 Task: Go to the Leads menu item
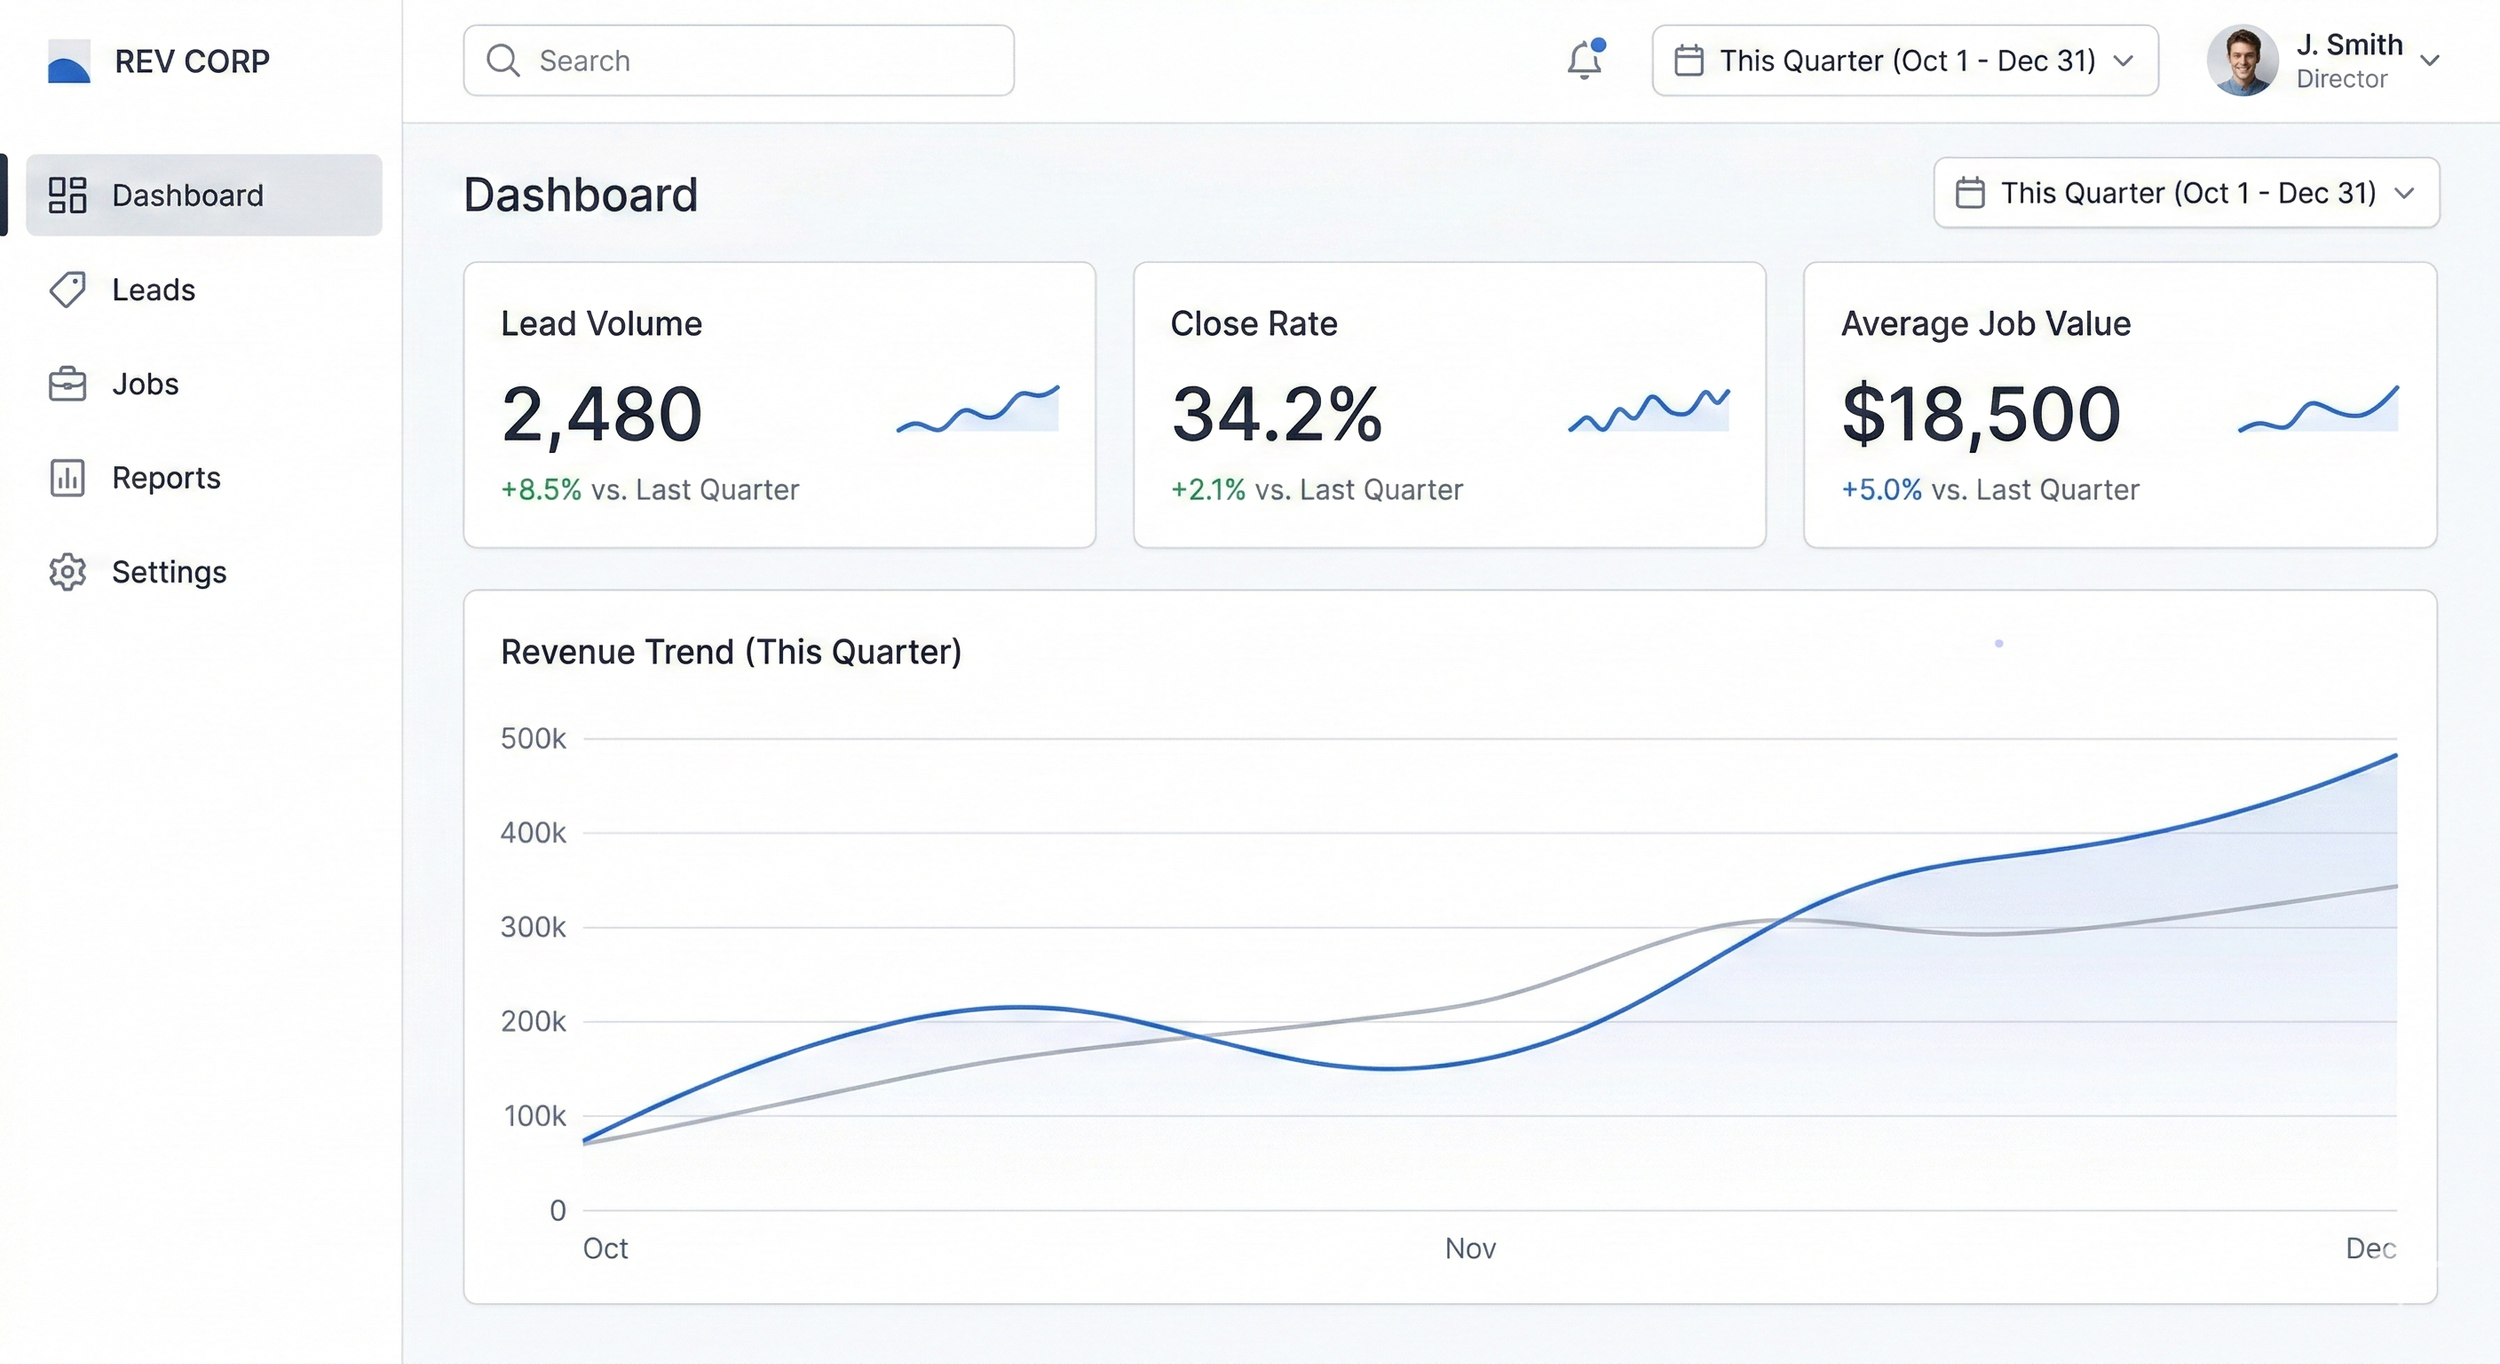click(154, 290)
